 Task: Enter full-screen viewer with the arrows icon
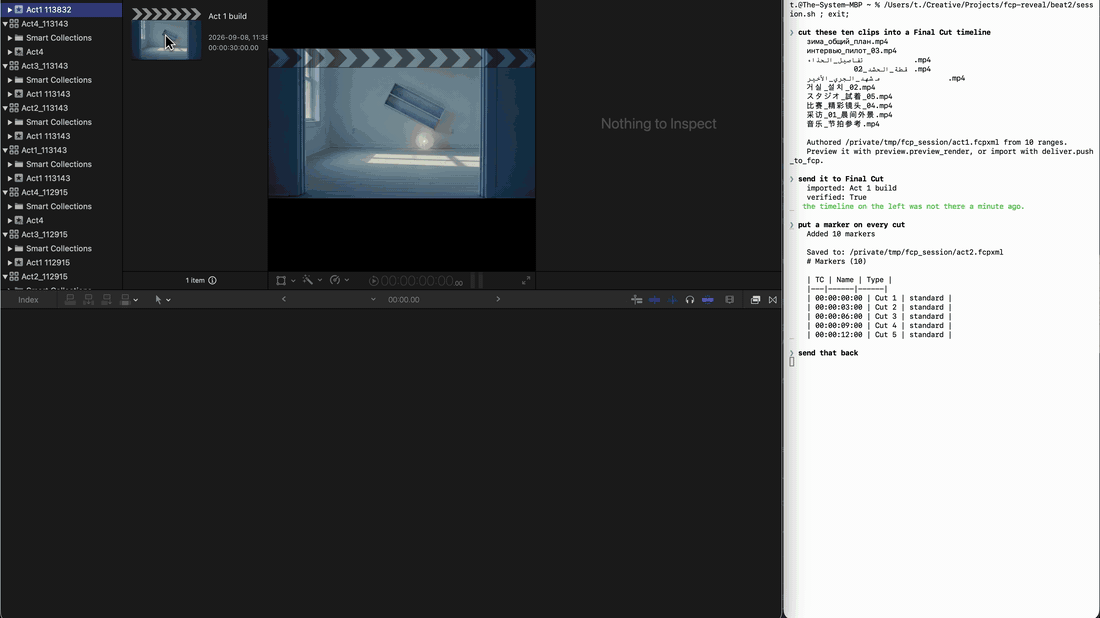pyautogui.click(x=525, y=281)
